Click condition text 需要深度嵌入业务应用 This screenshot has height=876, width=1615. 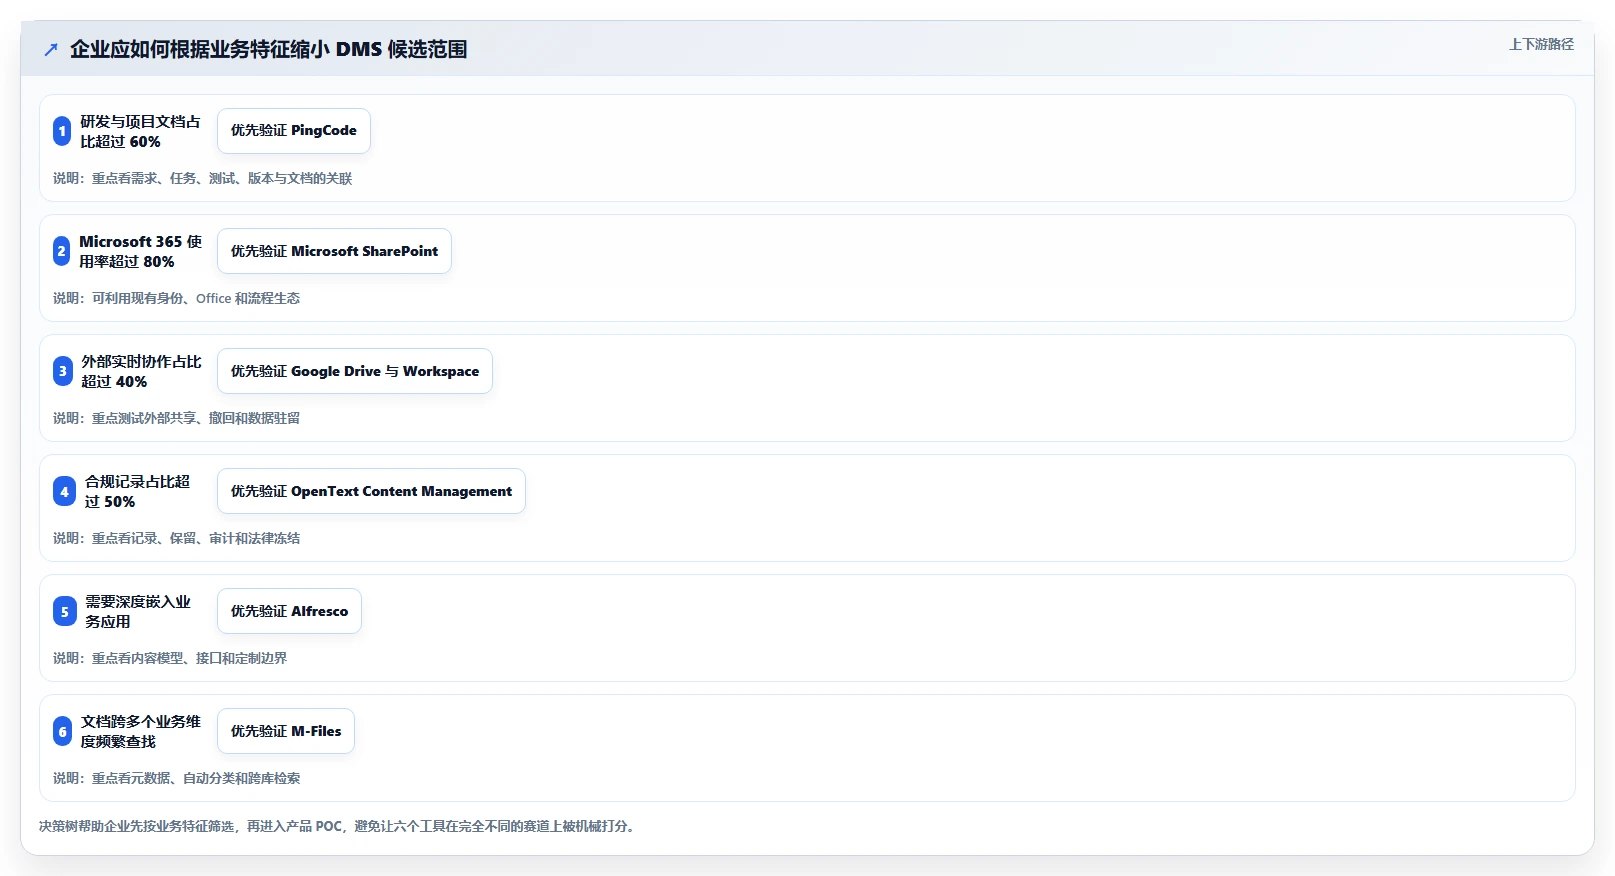coord(137,611)
